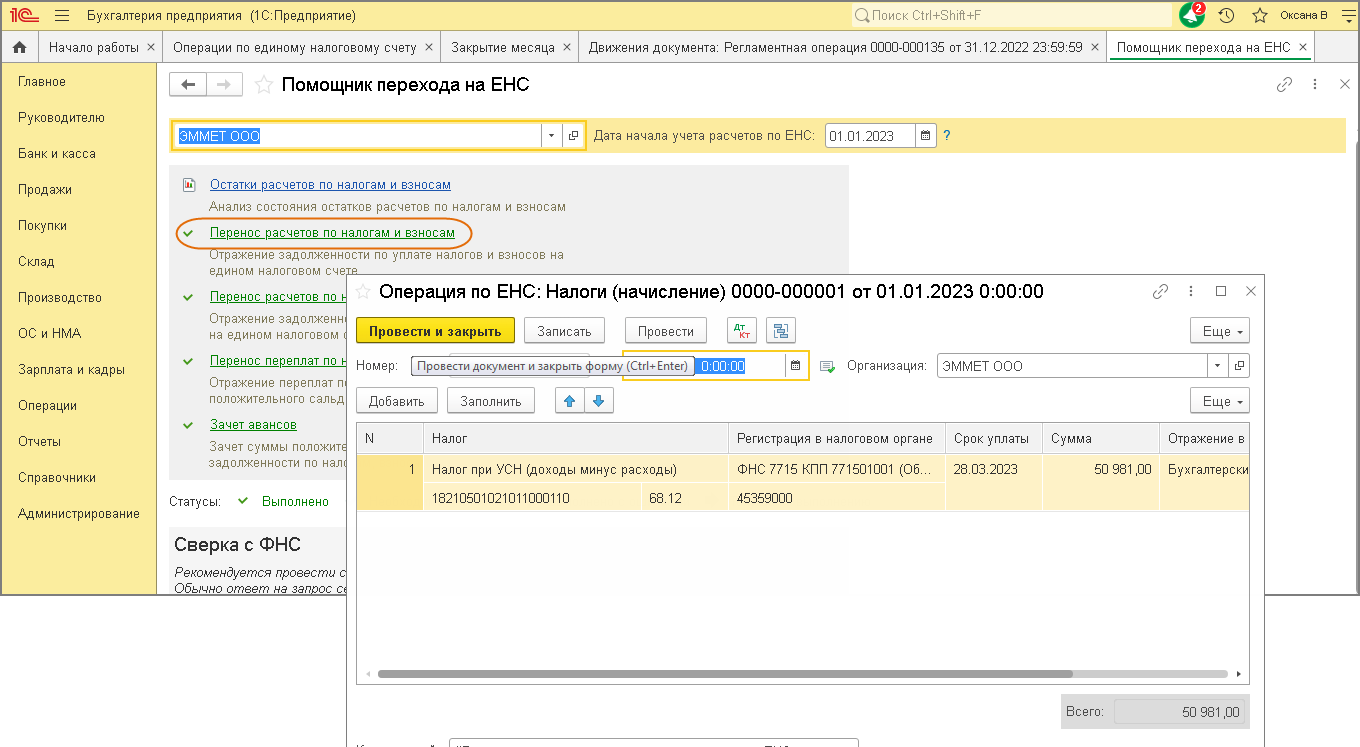
Task: Open calendar for Дата начала учета
Action: [x=926, y=135]
